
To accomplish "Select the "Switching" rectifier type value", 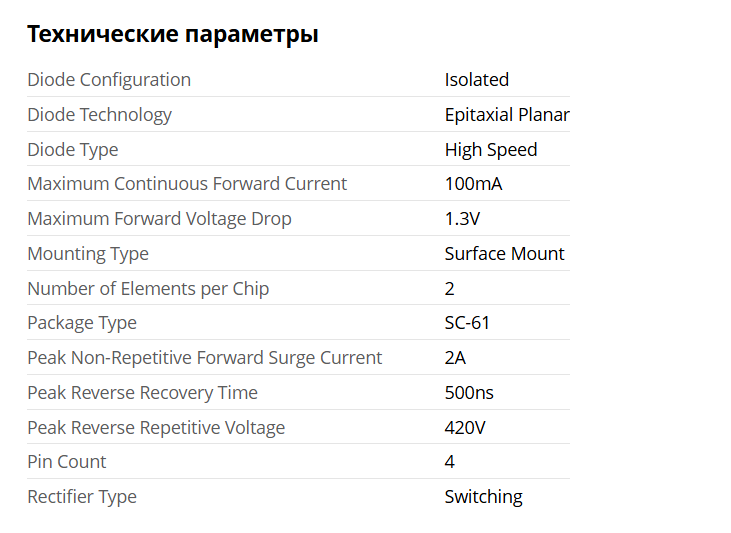I will pyautogui.click(x=483, y=497).
